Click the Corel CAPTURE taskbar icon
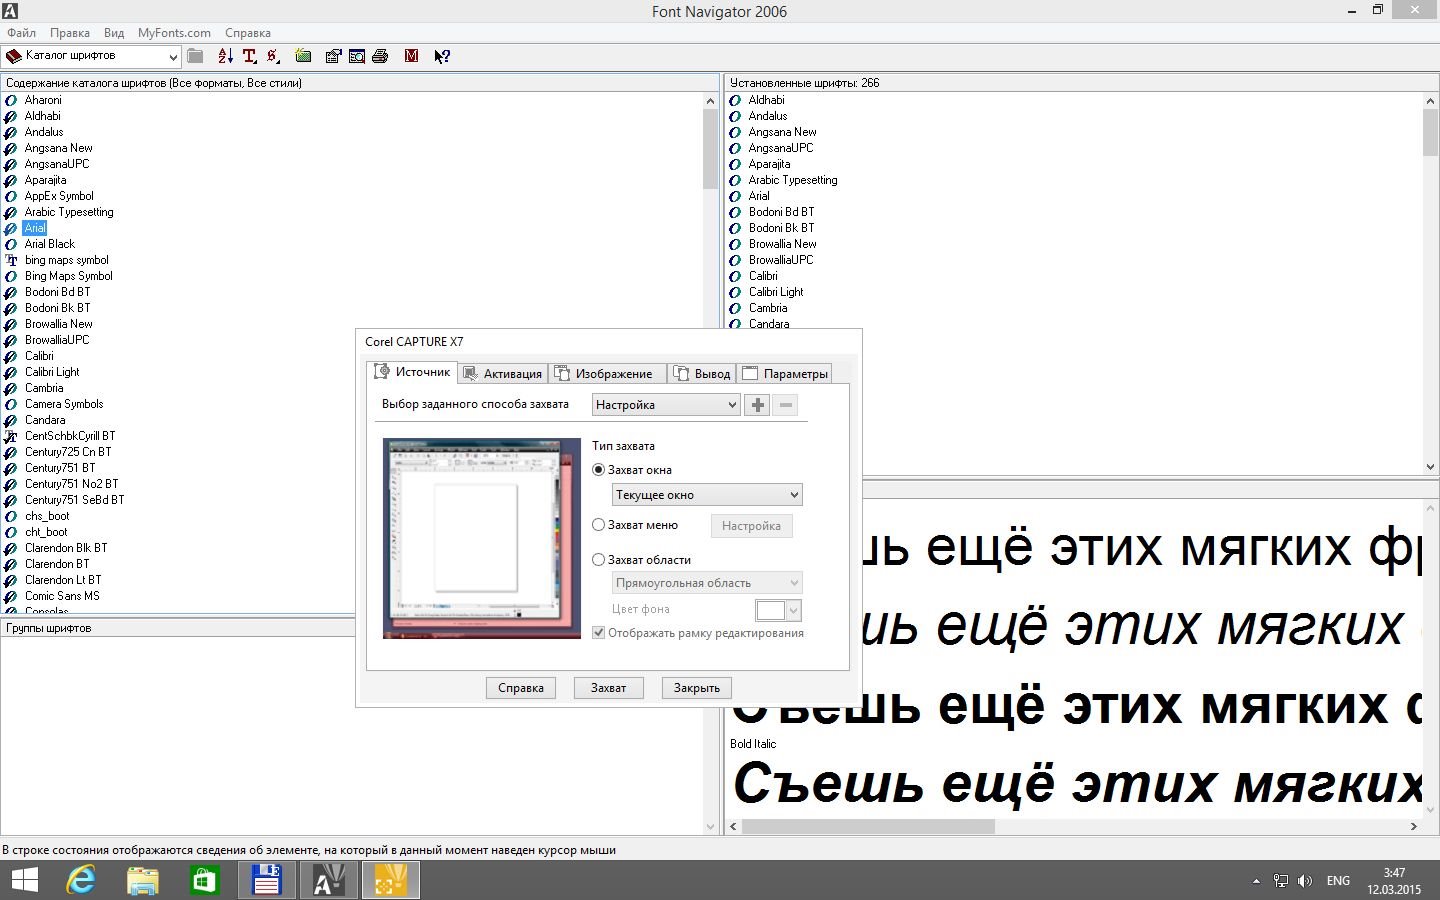This screenshot has height=900, width=1440. click(x=391, y=880)
